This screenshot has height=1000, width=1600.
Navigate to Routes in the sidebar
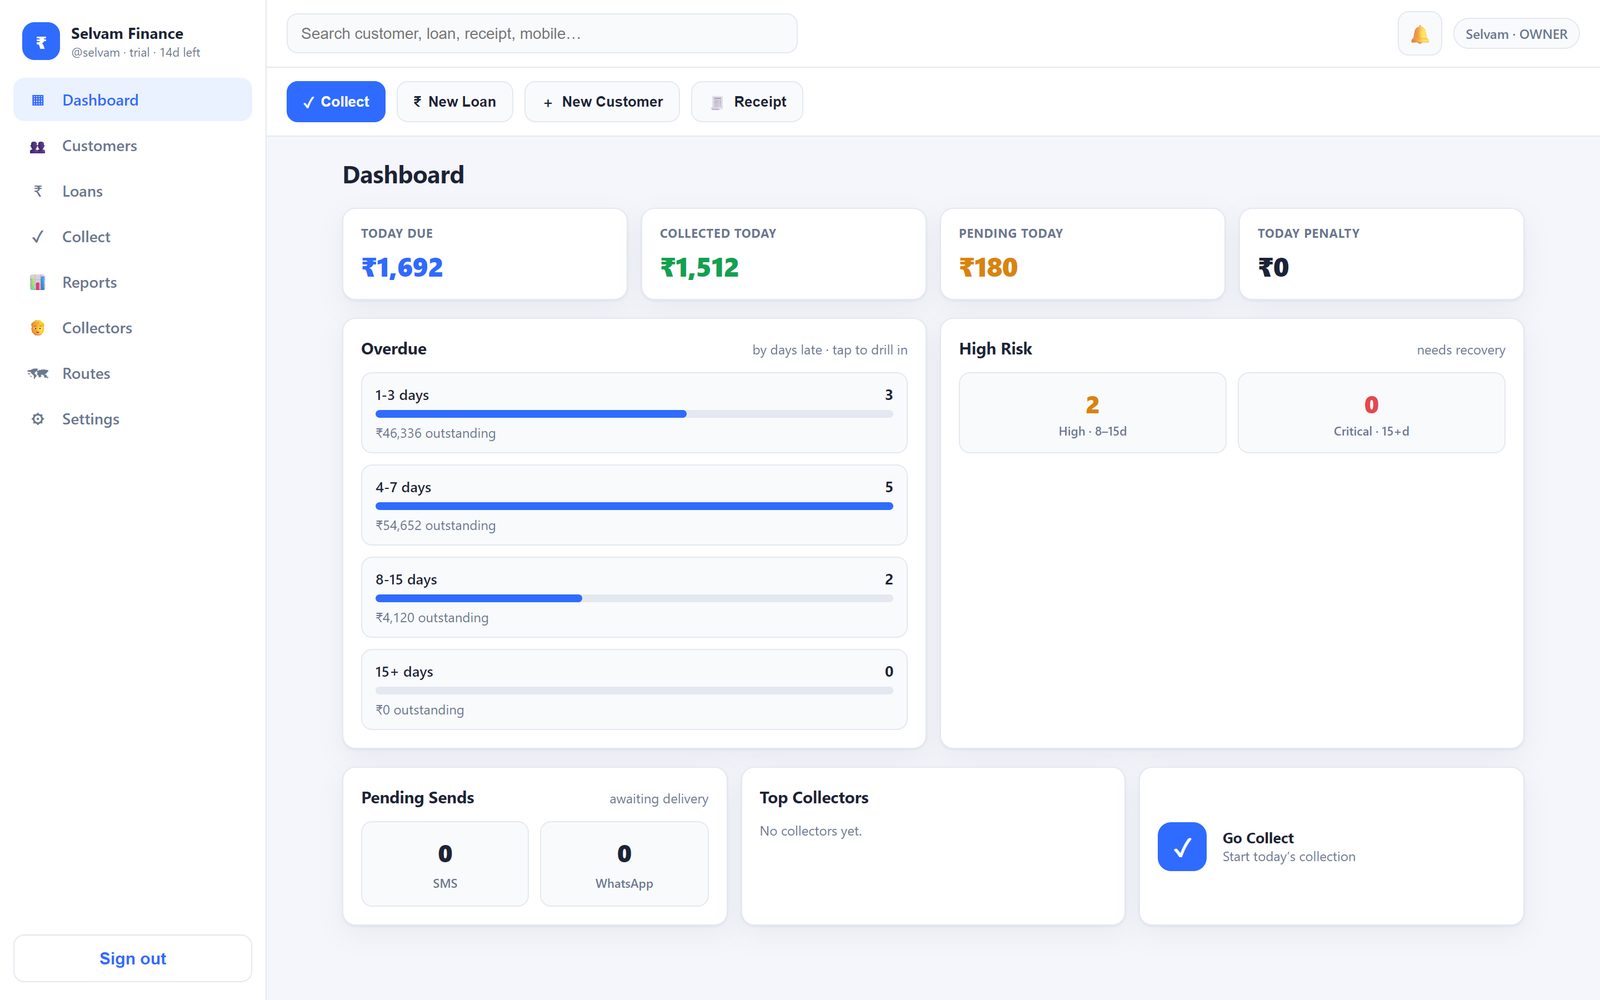[x=133, y=373]
